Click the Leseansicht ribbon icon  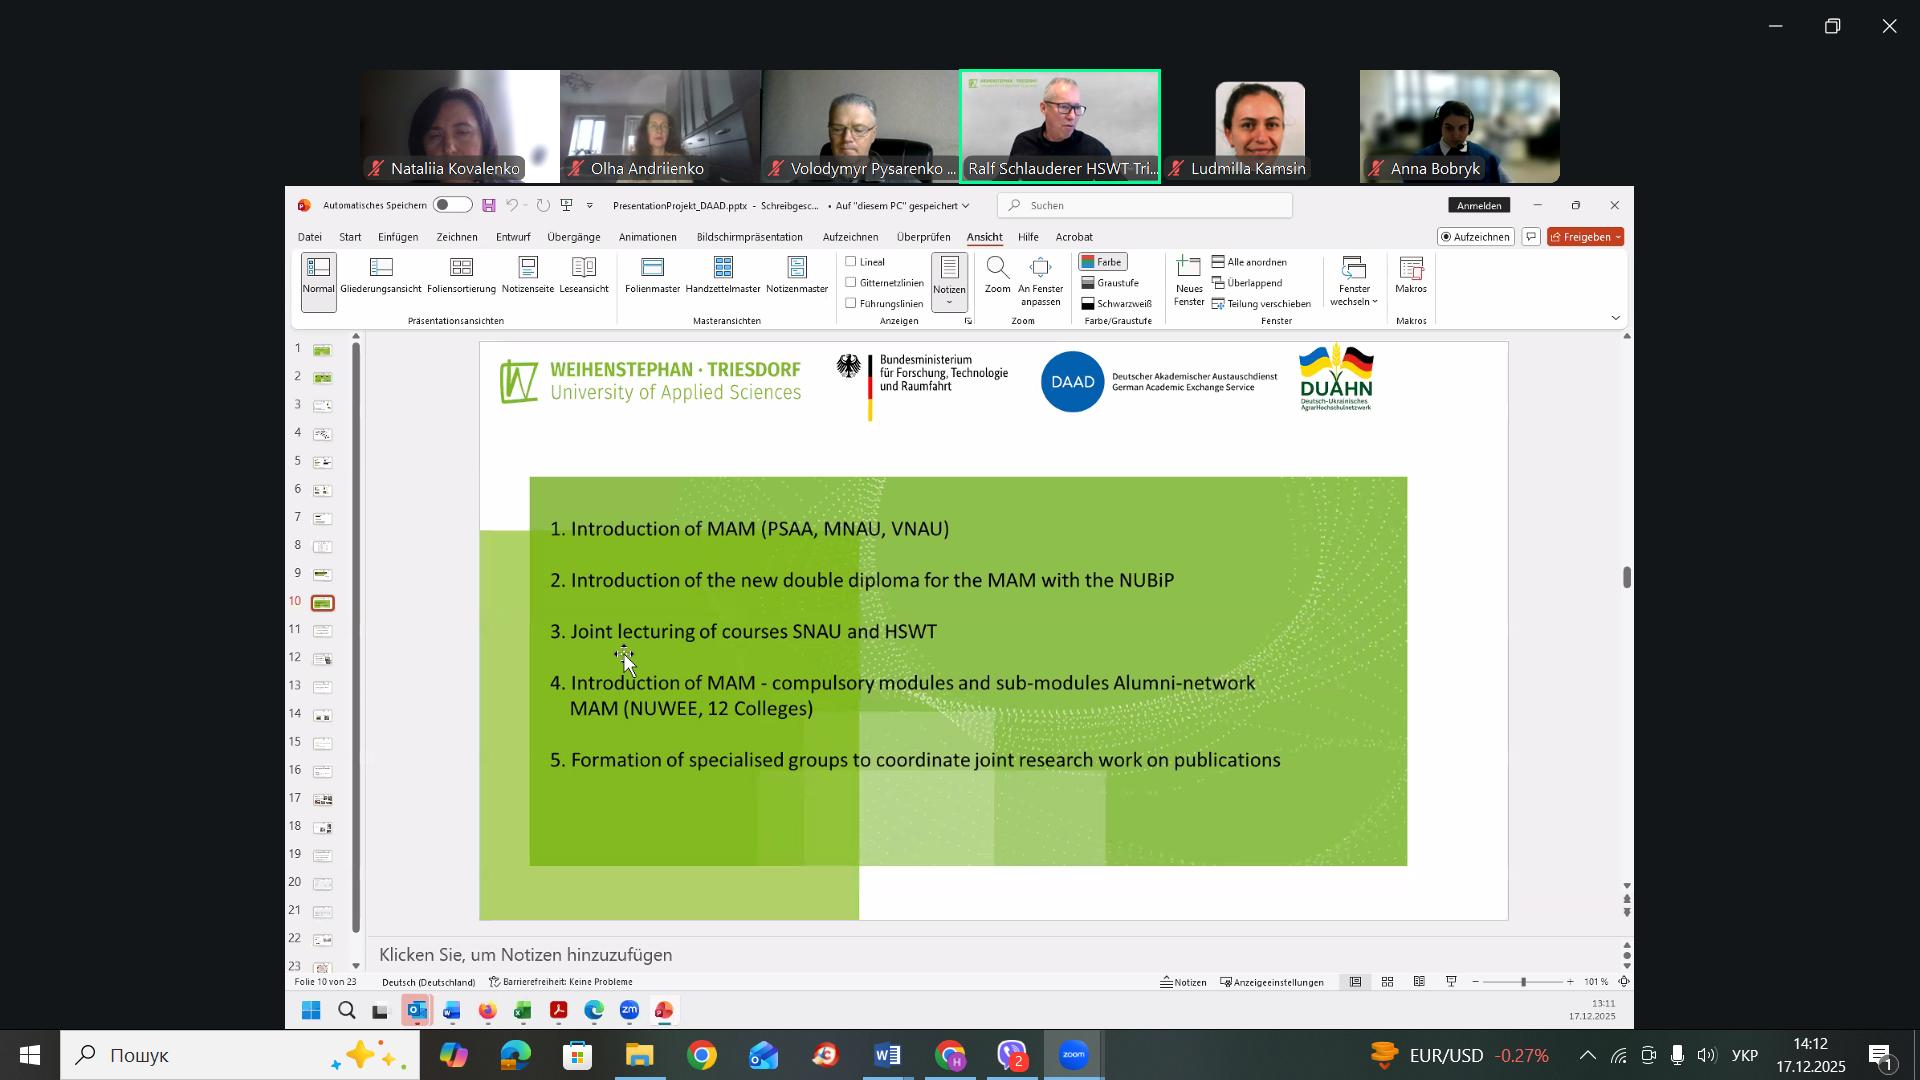pyautogui.click(x=584, y=268)
